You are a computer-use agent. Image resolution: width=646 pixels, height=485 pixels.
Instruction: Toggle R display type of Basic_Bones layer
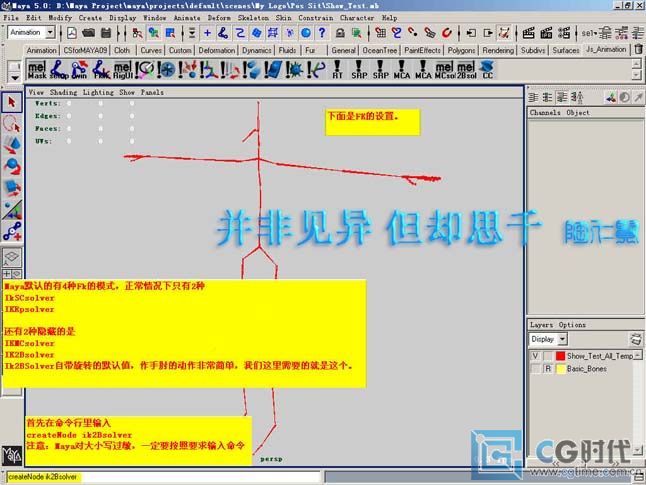548,369
